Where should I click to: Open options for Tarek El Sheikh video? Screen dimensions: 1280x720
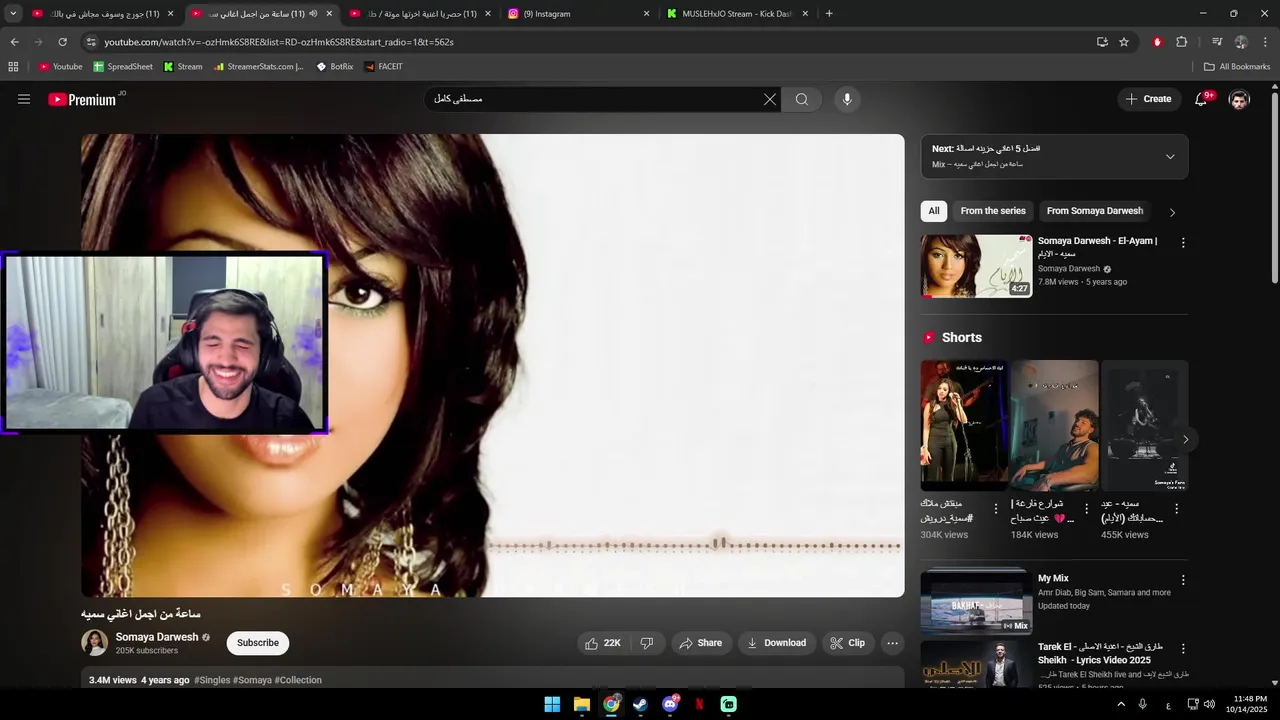(x=1183, y=648)
